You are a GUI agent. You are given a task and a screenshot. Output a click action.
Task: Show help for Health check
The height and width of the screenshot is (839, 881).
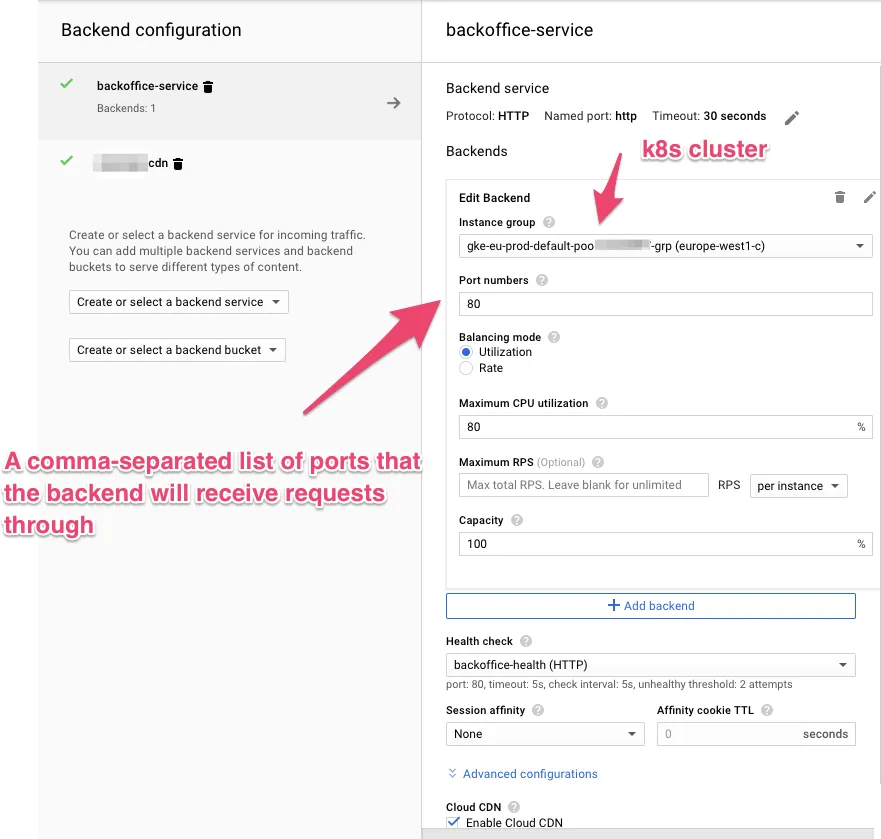(x=526, y=641)
